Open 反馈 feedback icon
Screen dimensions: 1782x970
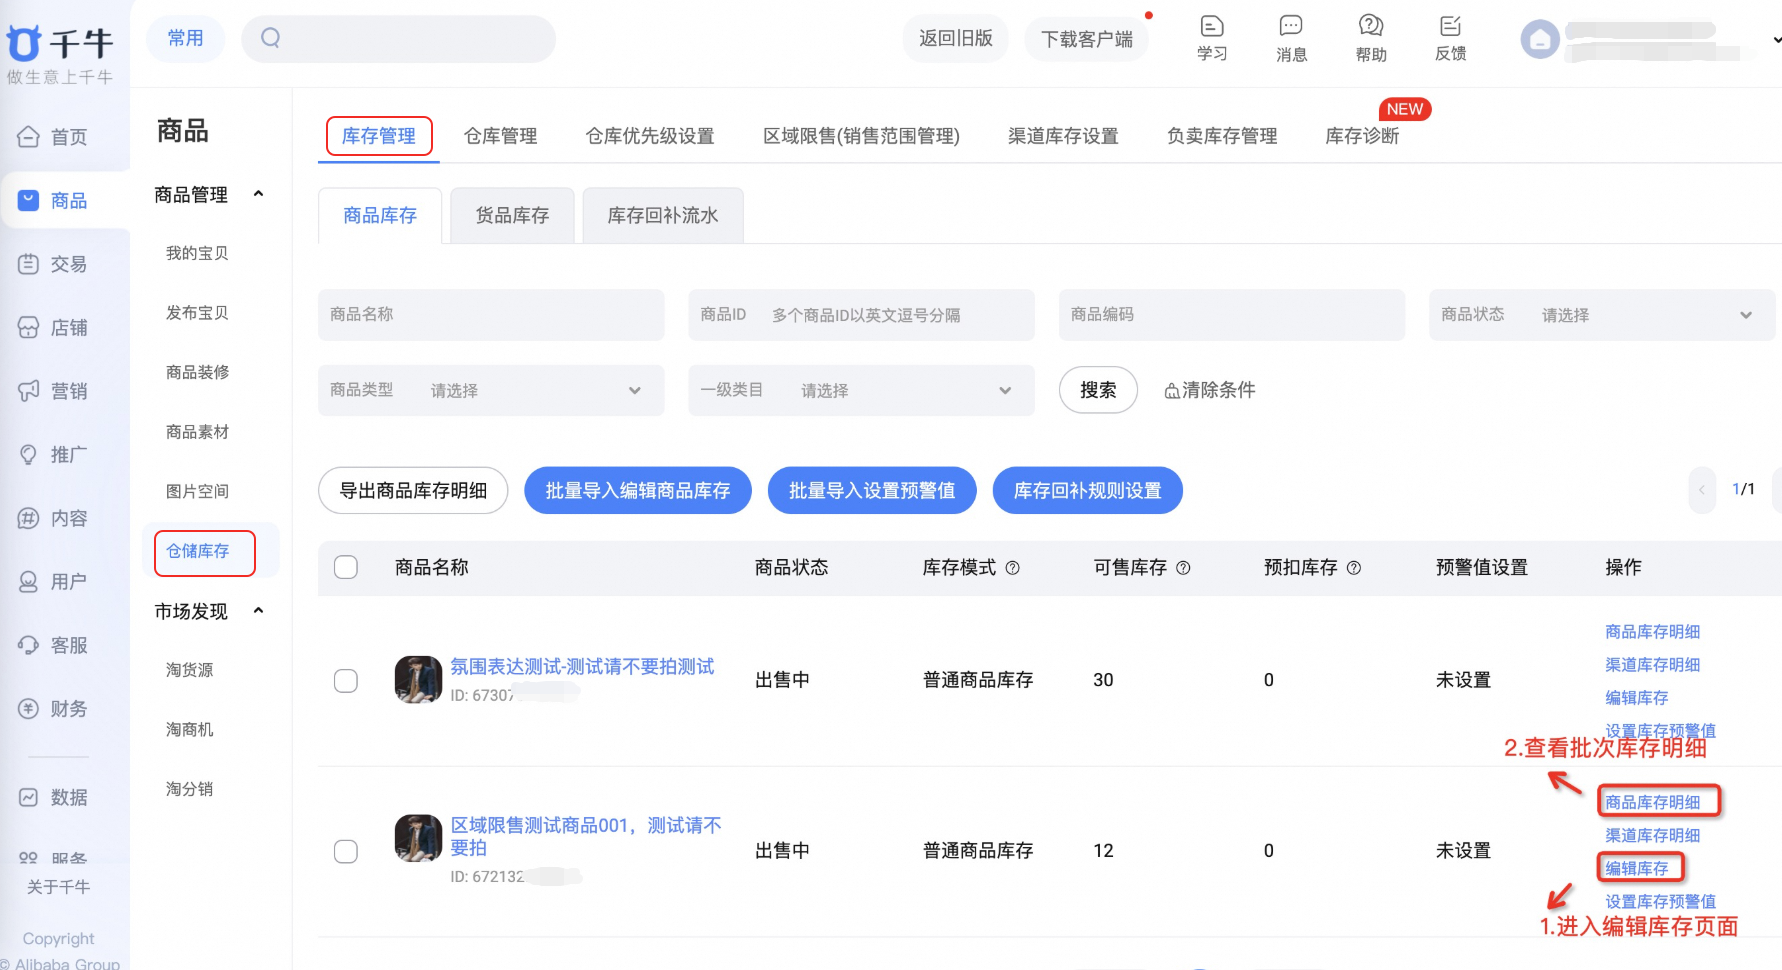tap(1450, 38)
